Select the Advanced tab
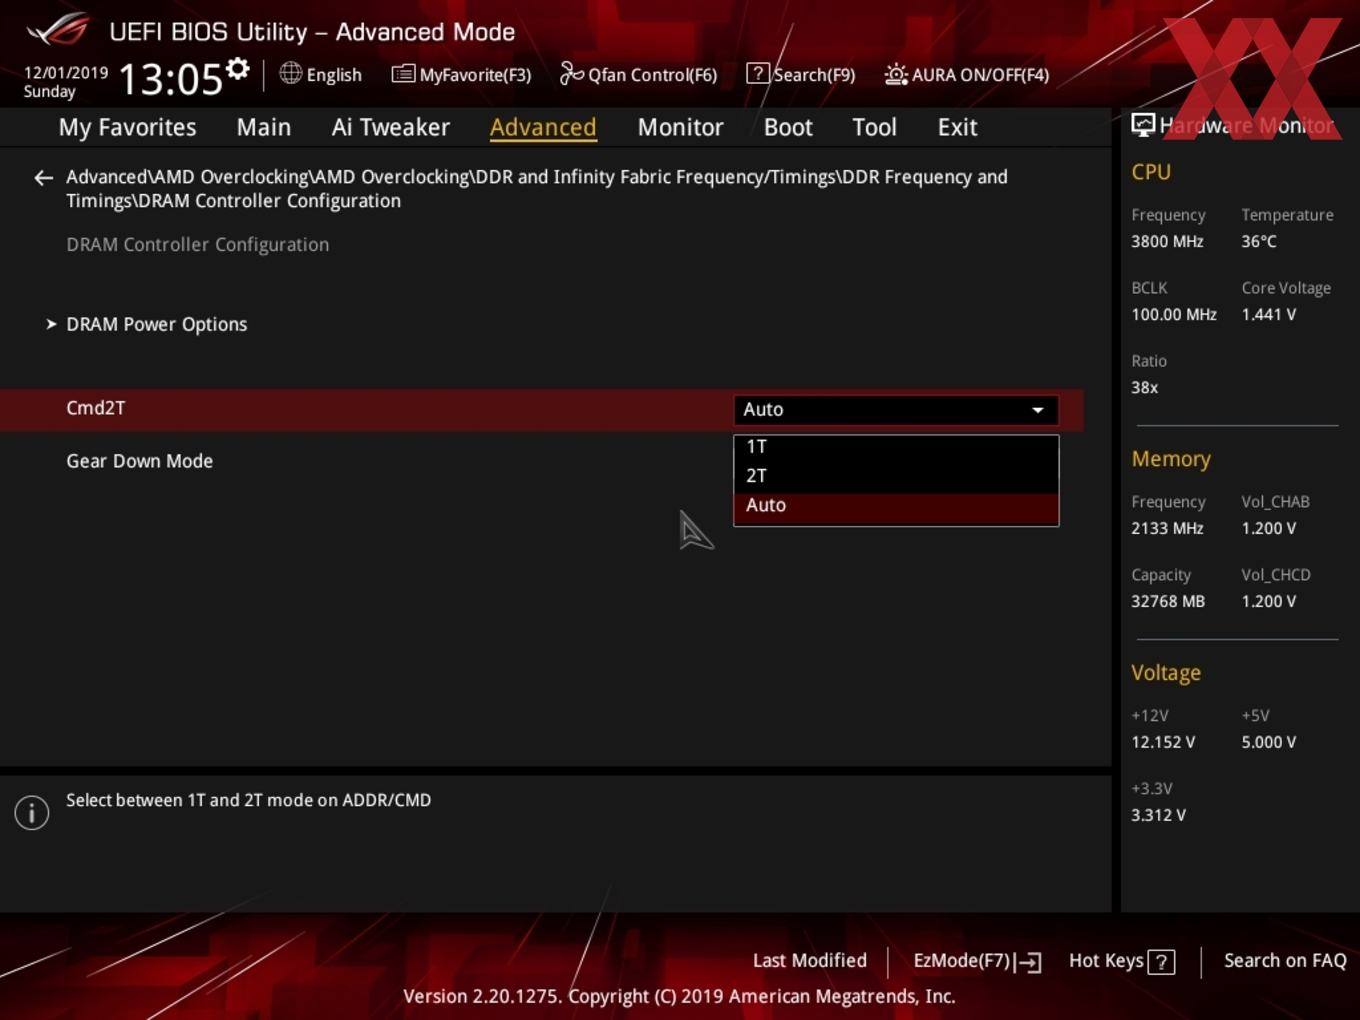This screenshot has width=1360, height=1020. [543, 127]
